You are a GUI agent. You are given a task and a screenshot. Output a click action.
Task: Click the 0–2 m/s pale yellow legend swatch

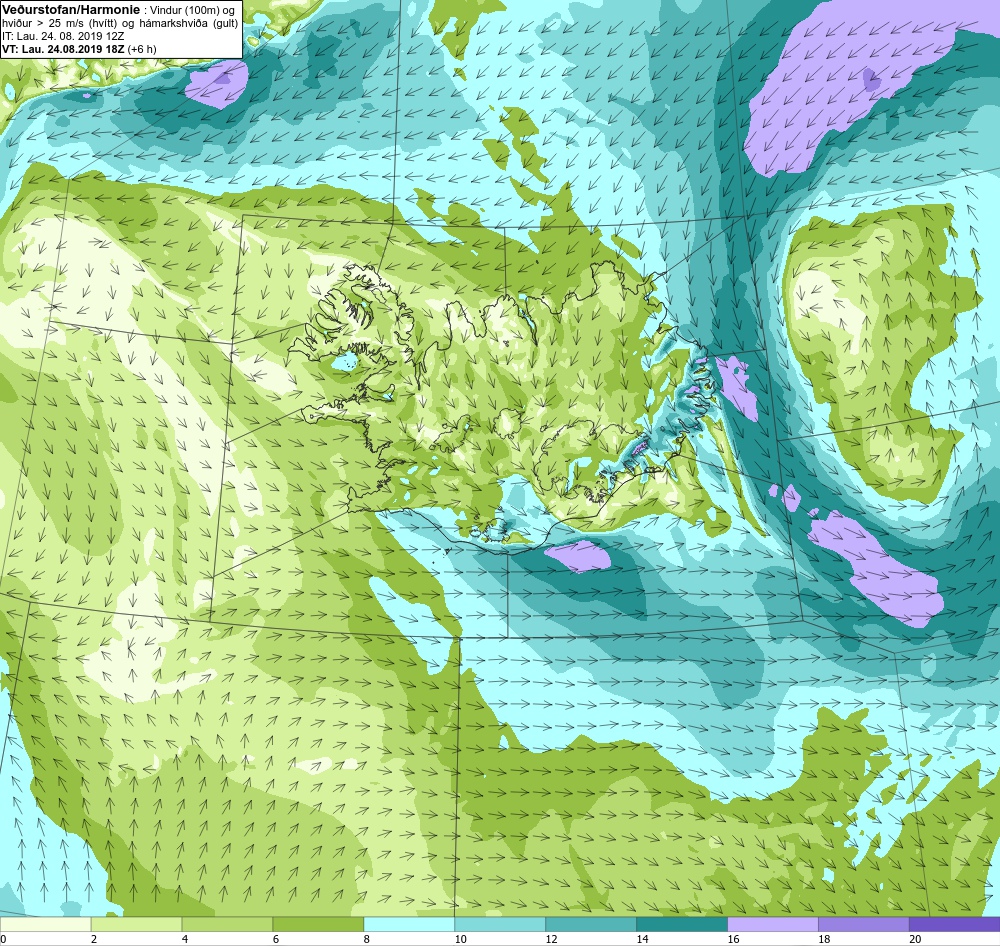tap(45, 924)
